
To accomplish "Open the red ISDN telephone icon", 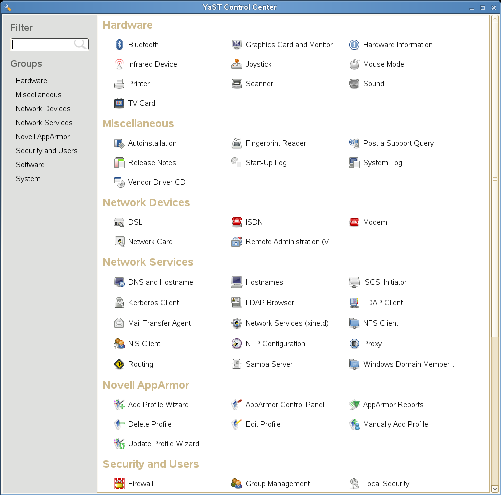I will (237, 222).
